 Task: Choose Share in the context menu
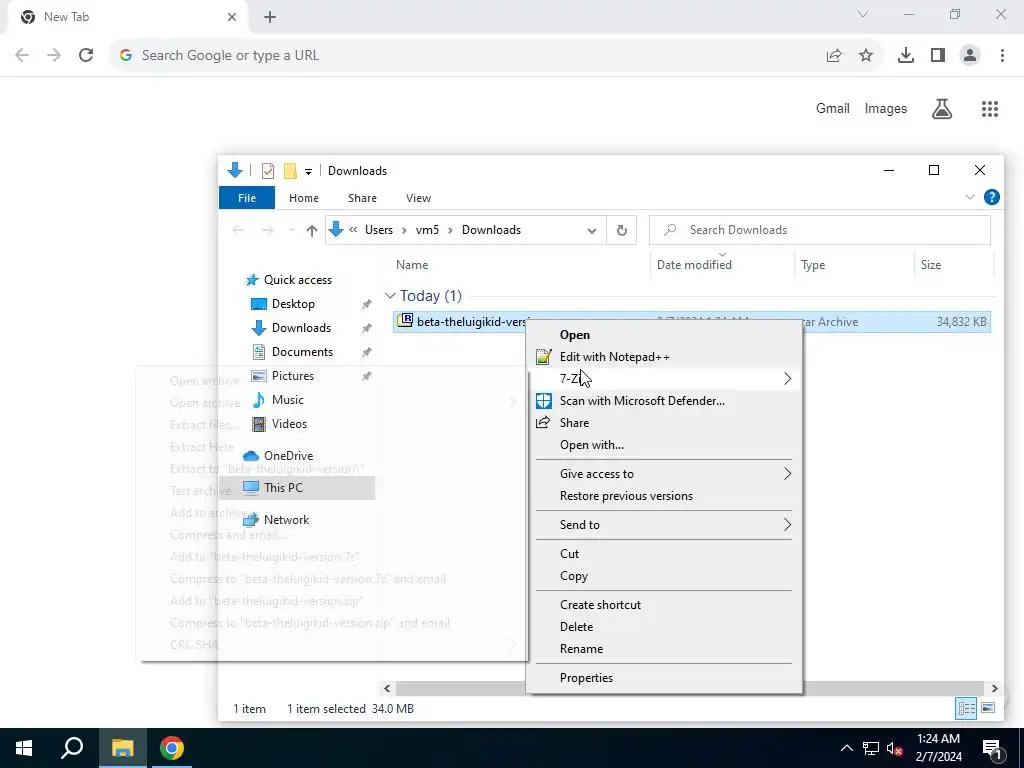(x=664, y=423)
